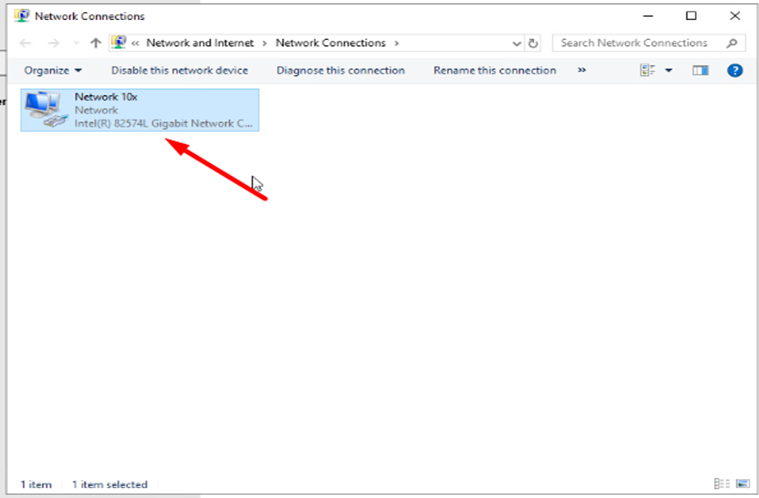Click the Forward navigation arrow
This screenshot has height=498, width=759.
(52, 43)
